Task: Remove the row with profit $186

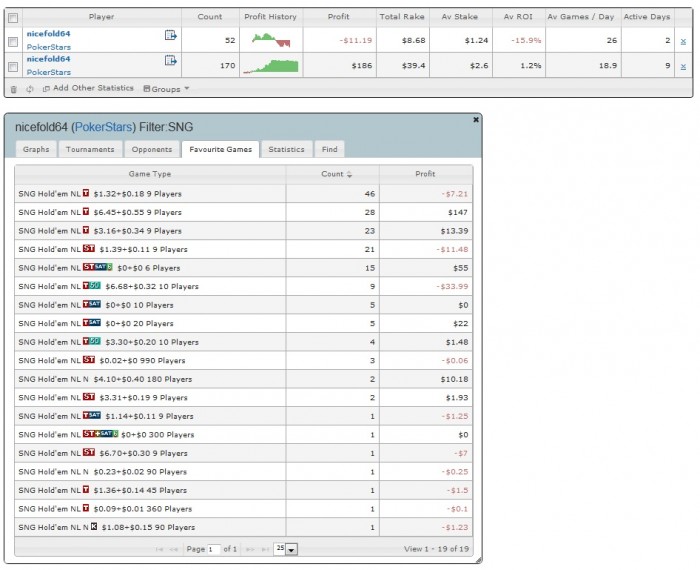Action: 683,67
